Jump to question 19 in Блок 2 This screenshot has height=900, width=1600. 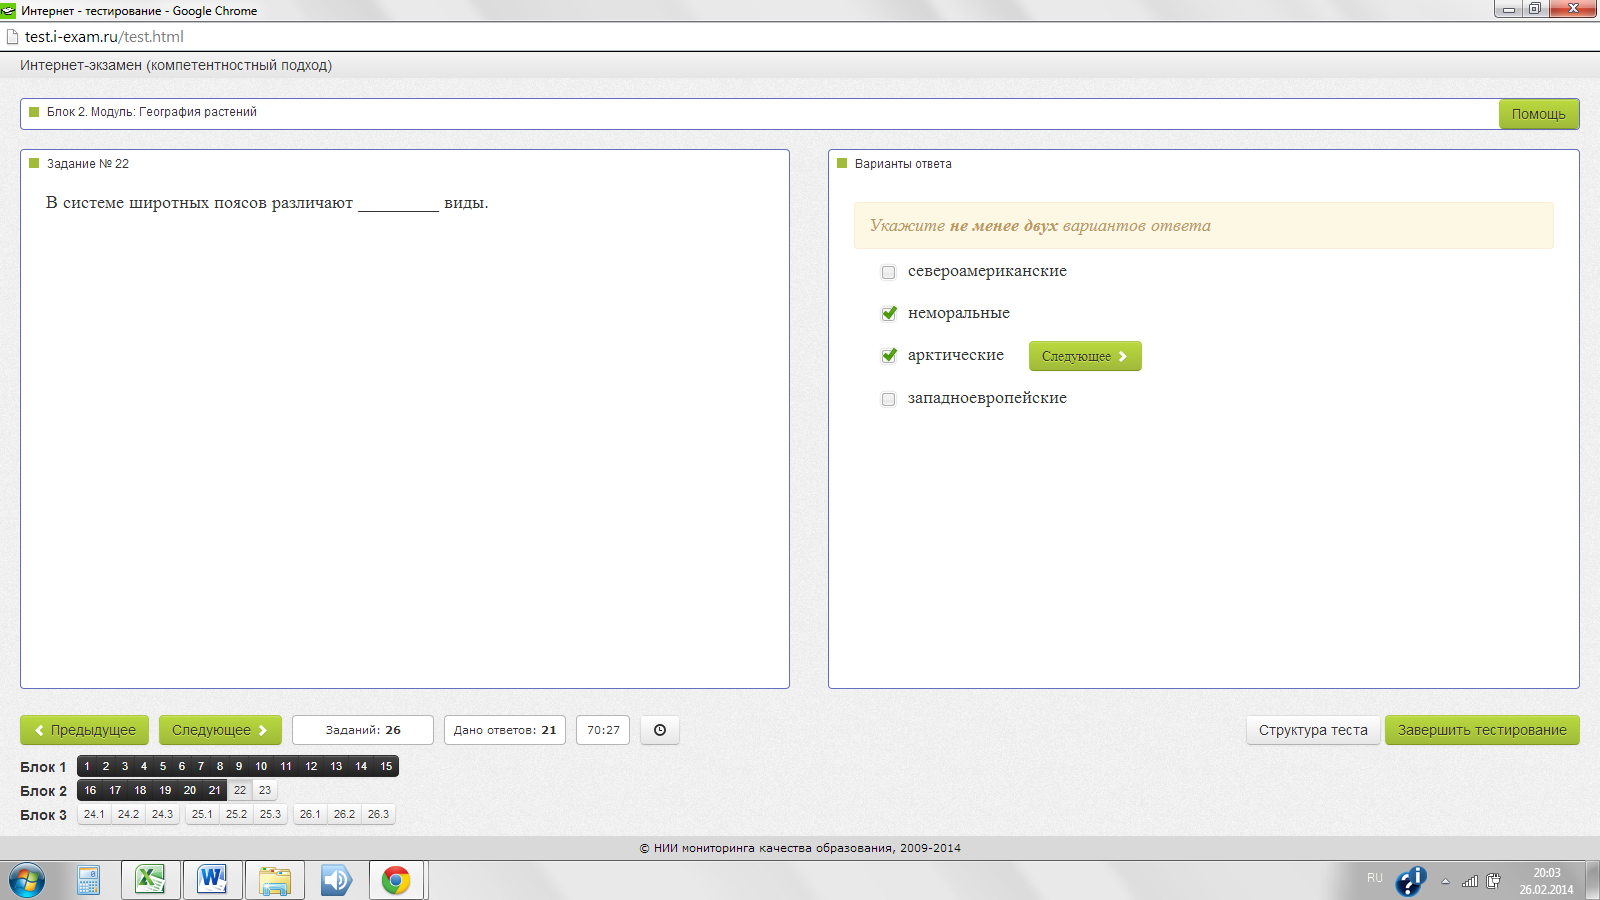(165, 790)
